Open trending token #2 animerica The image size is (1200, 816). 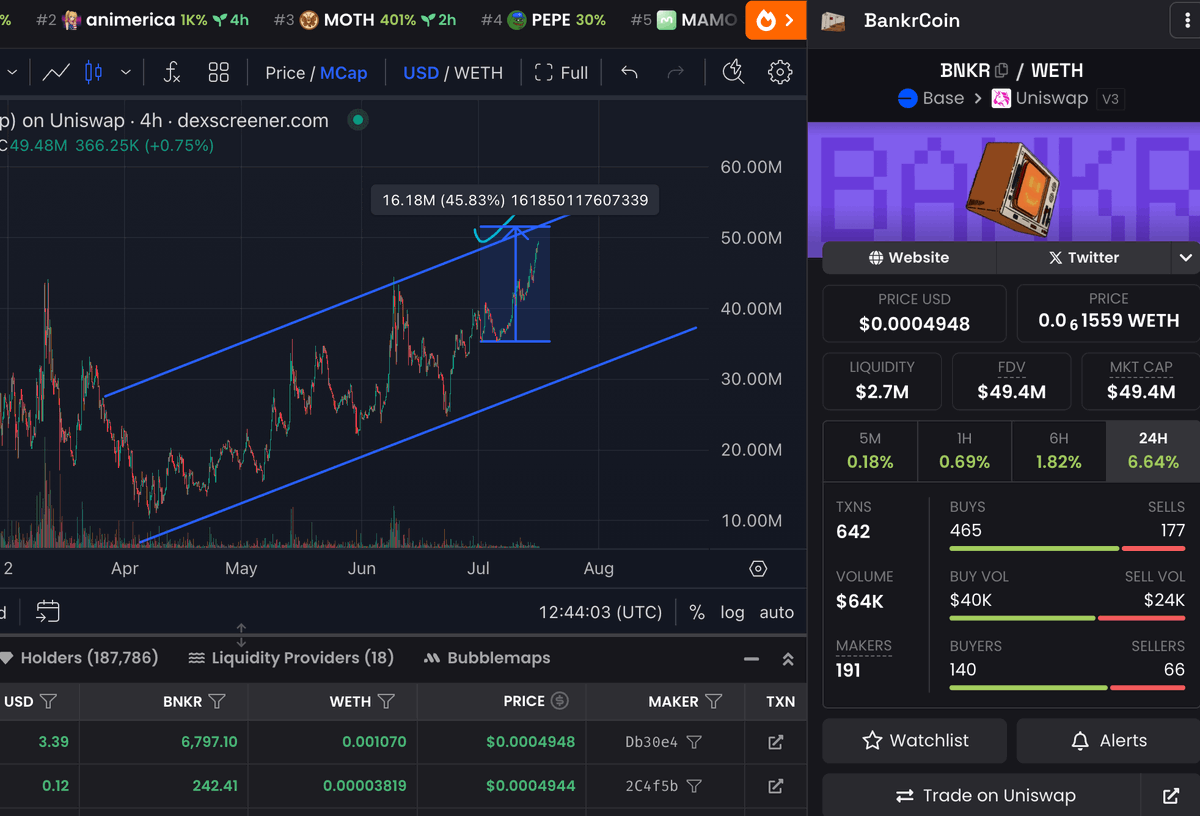[x=143, y=20]
